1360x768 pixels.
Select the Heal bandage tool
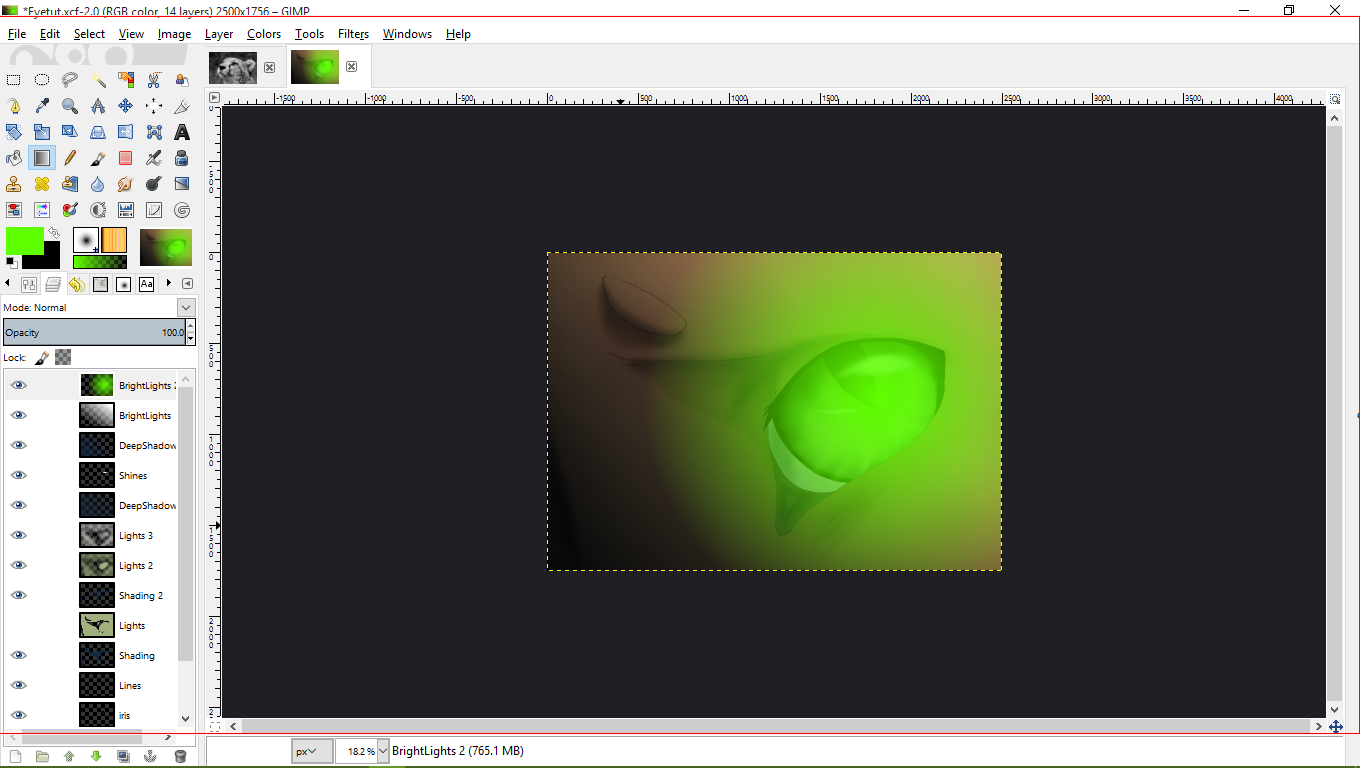(42, 184)
